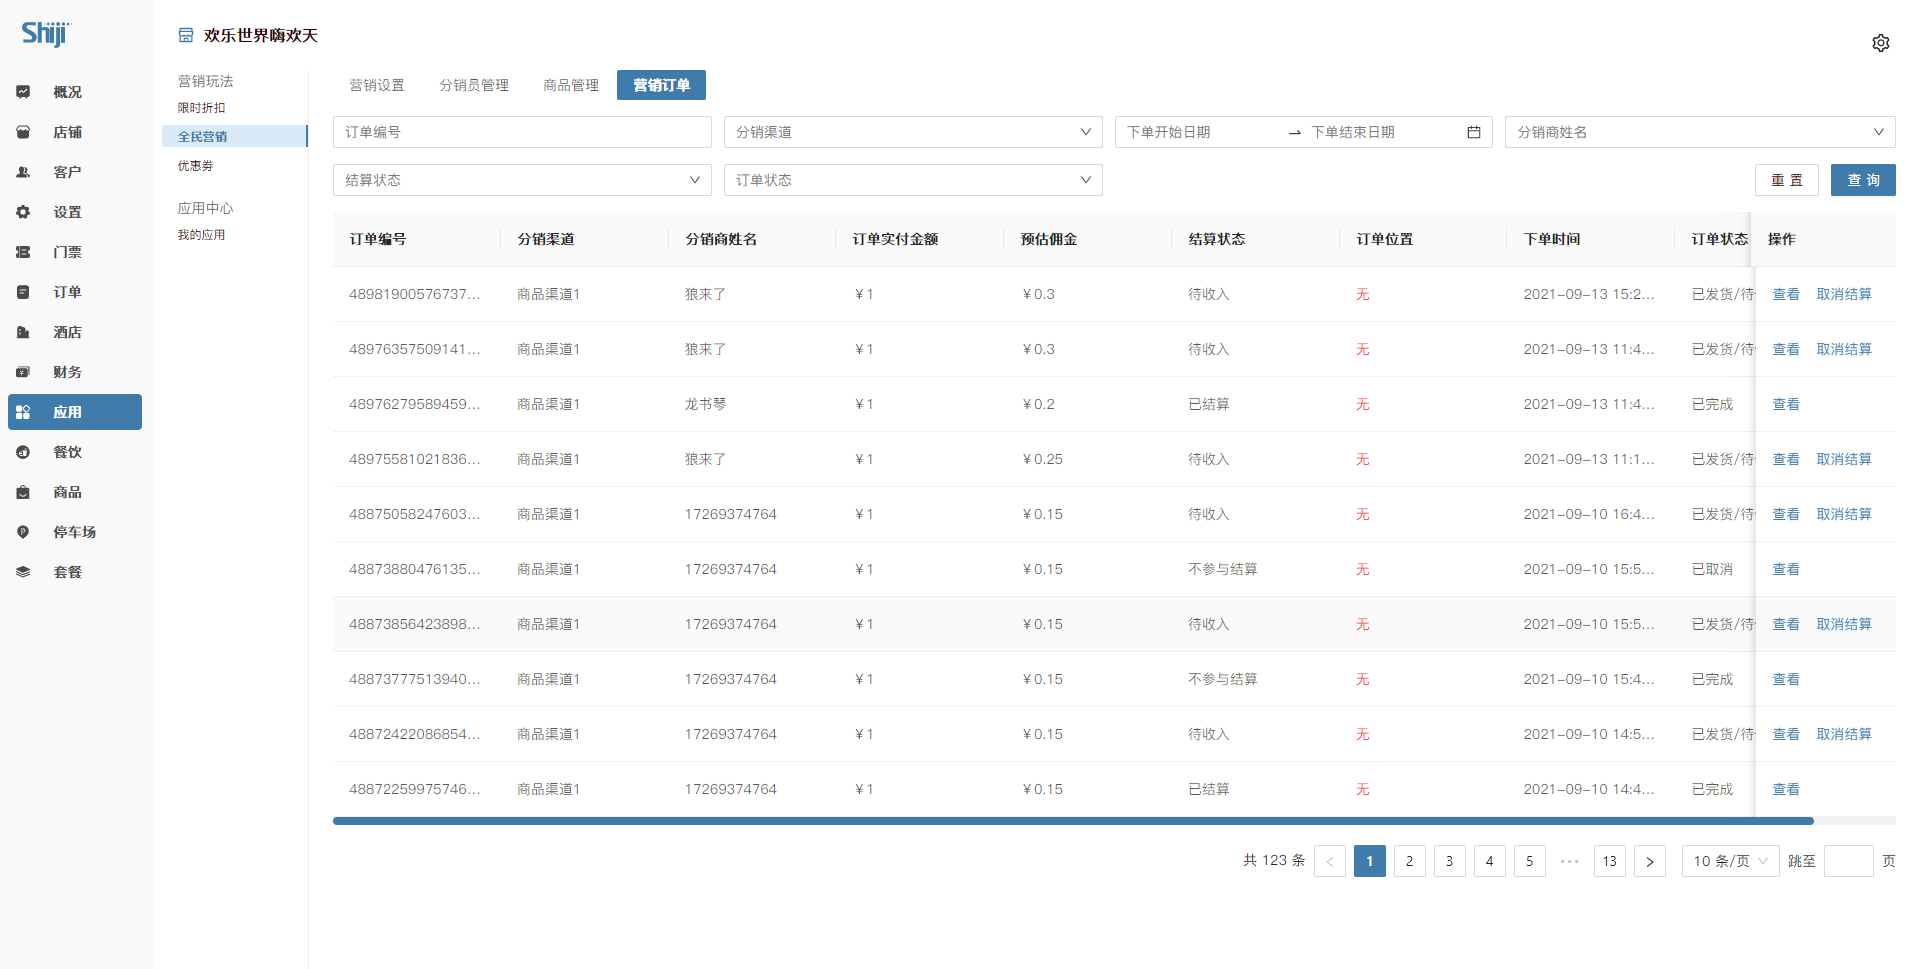
Task: Click 查看 for order 48981900576737
Action: click(x=1786, y=294)
